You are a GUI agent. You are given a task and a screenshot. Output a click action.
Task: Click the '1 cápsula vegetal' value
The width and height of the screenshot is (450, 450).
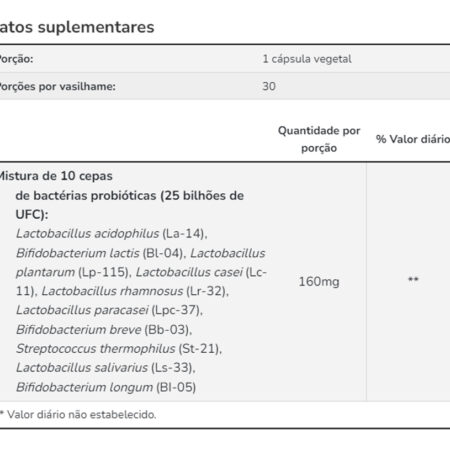coord(307,59)
